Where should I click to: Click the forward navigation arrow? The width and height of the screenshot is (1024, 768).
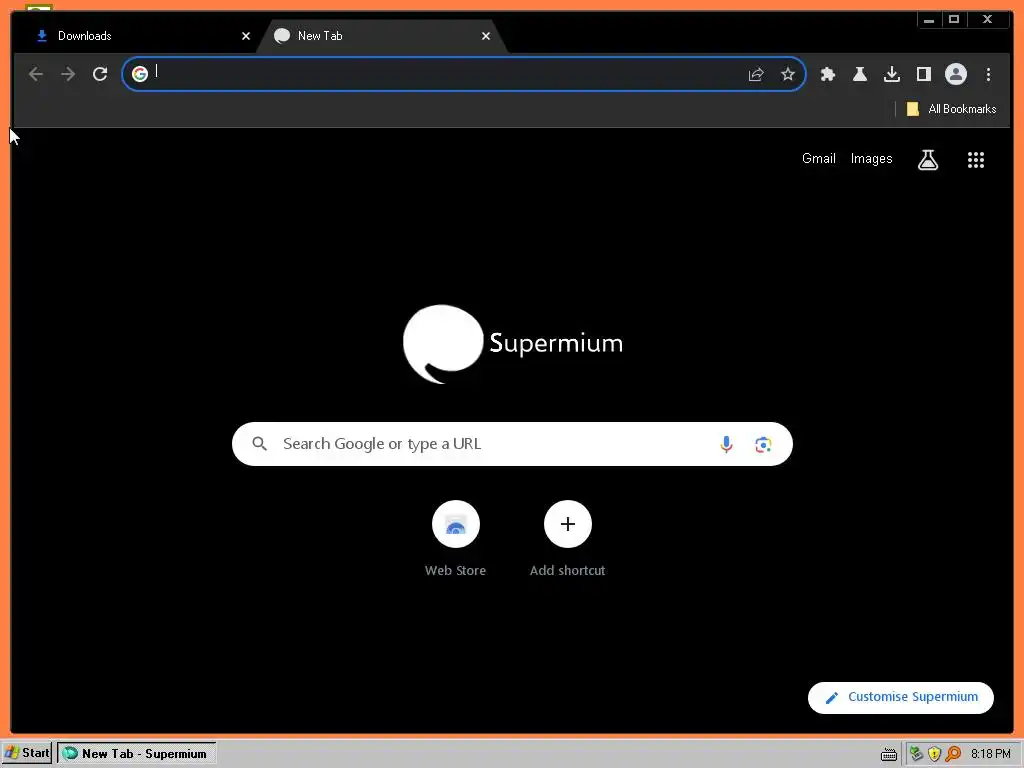click(68, 74)
